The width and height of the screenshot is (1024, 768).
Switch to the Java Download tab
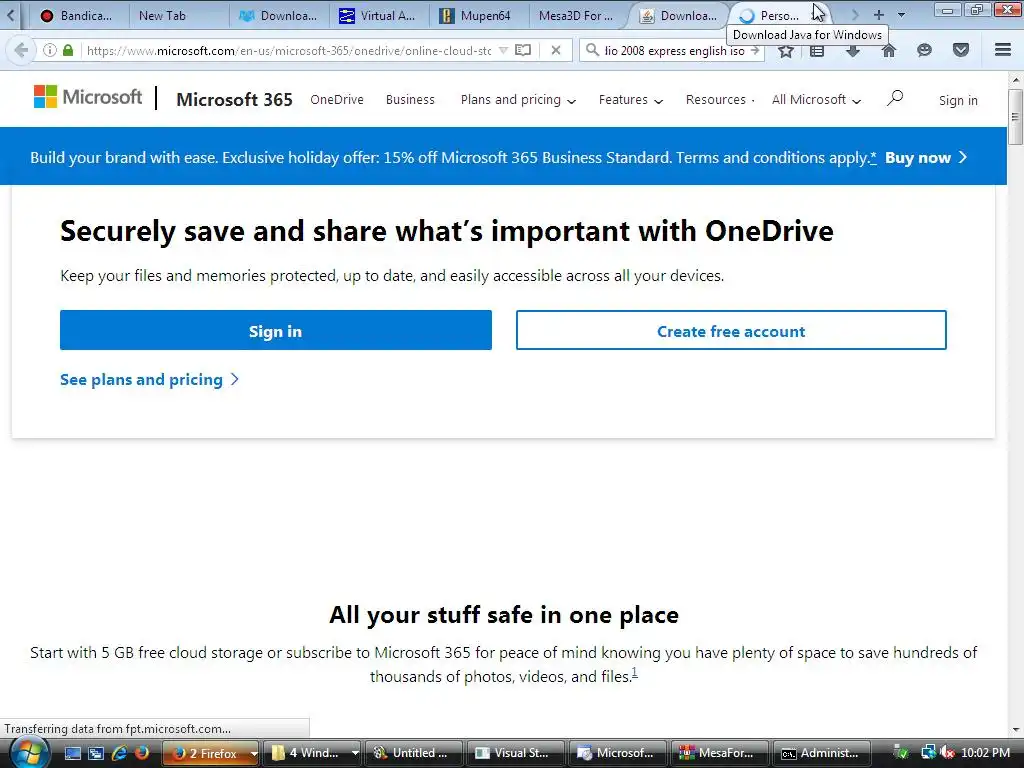[x=677, y=15]
